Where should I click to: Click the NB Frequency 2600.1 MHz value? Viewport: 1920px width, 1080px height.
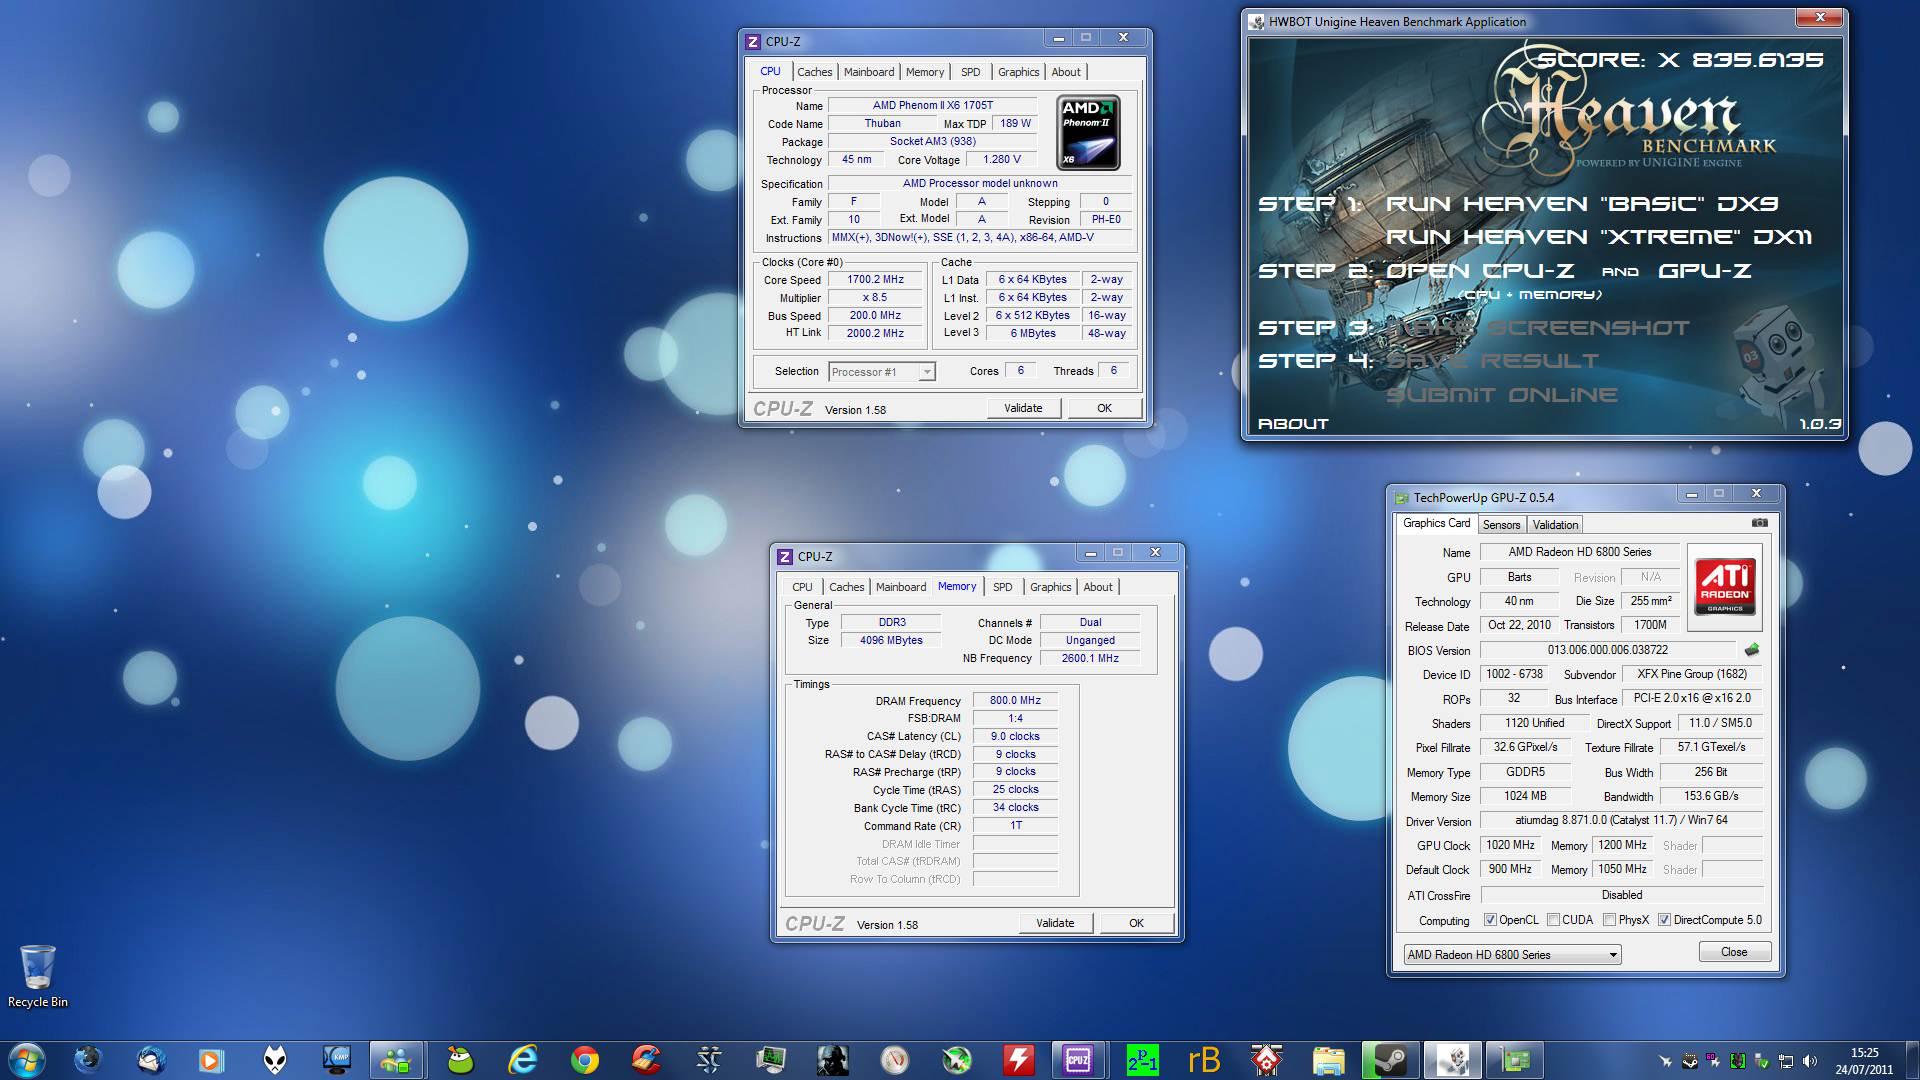1090,659
